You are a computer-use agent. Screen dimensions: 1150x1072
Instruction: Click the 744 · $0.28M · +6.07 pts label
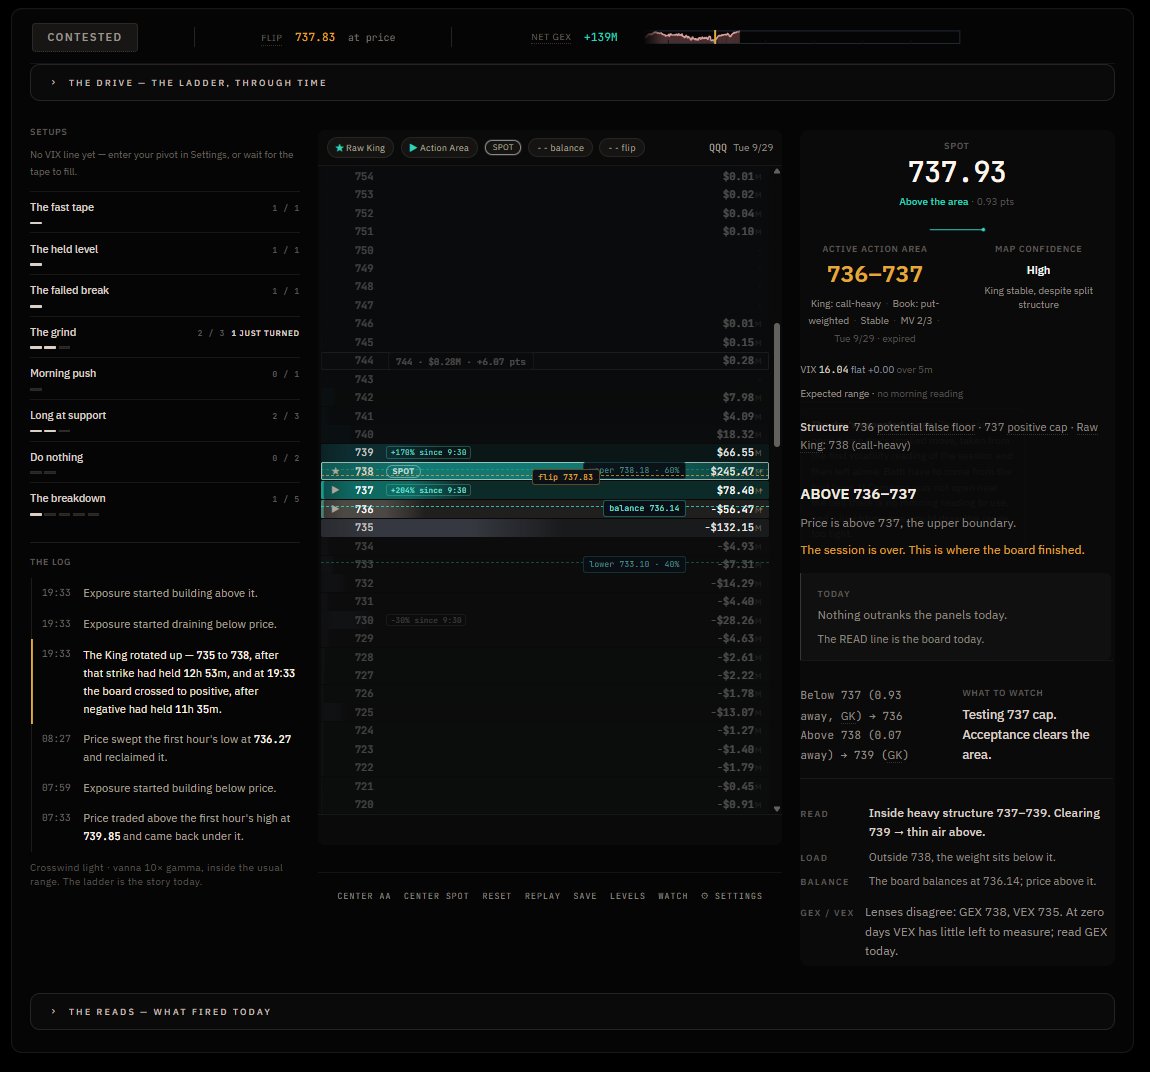tap(461, 361)
